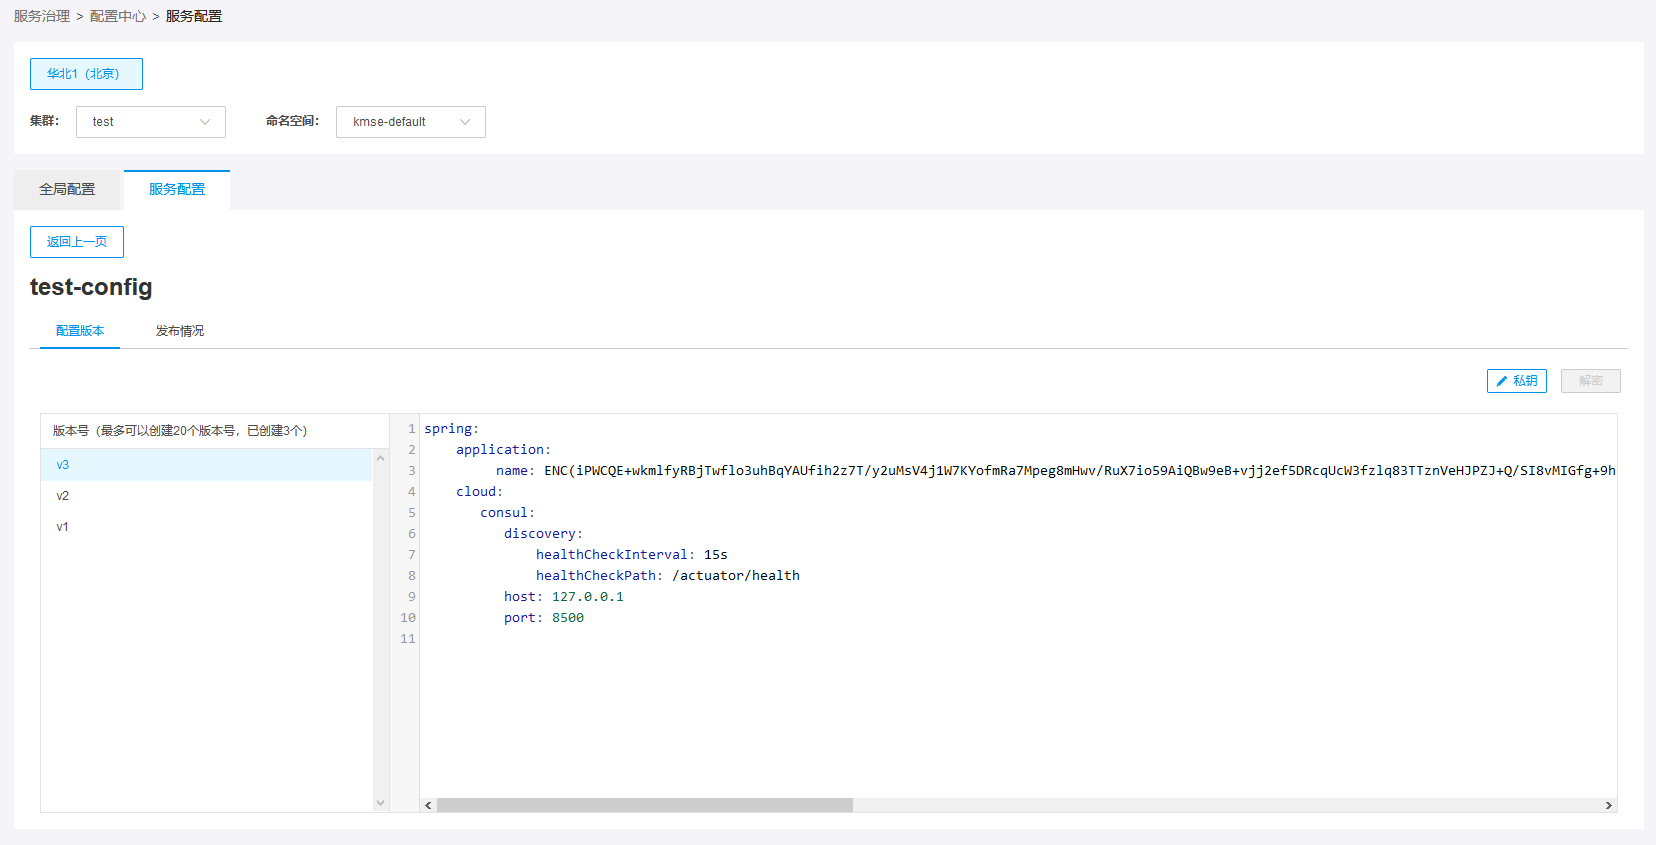Click the 'cloud:' line in the editor
The height and width of the screenshot is (845, 1656).
pos(480,492)
